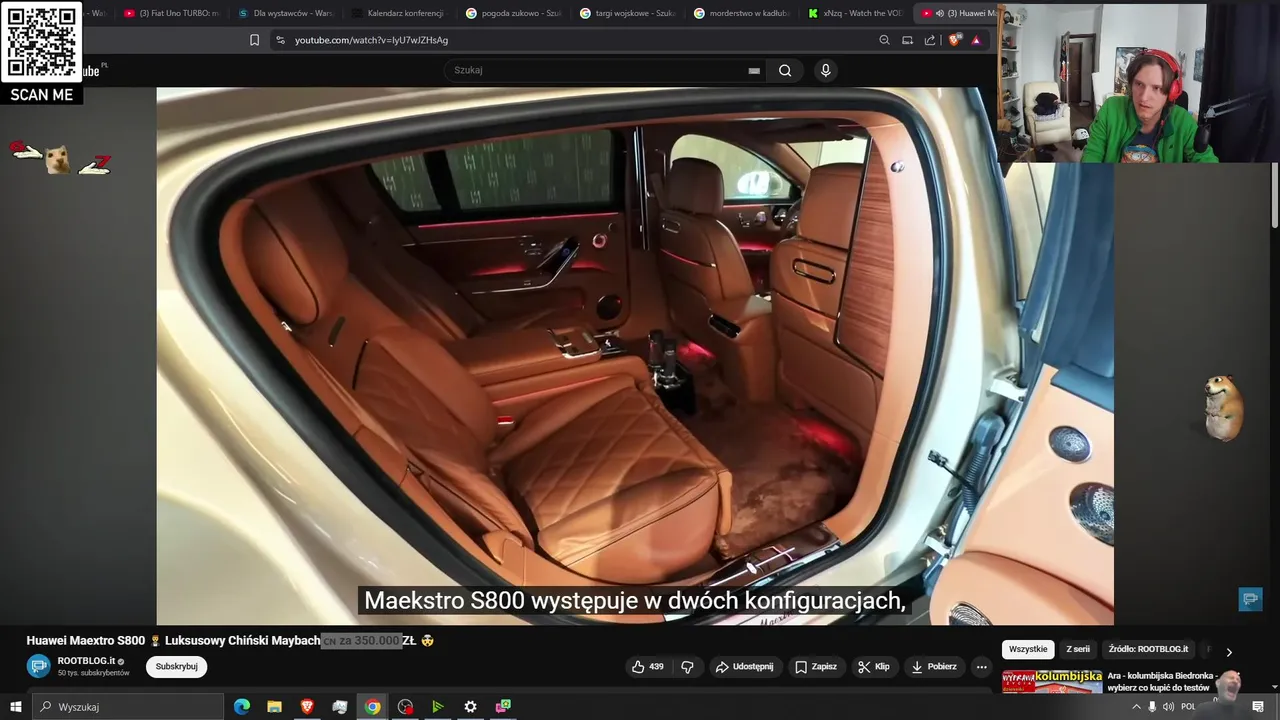Start voice search with the microphone icon
1280x720 pixels.
[x=825, y=70]
